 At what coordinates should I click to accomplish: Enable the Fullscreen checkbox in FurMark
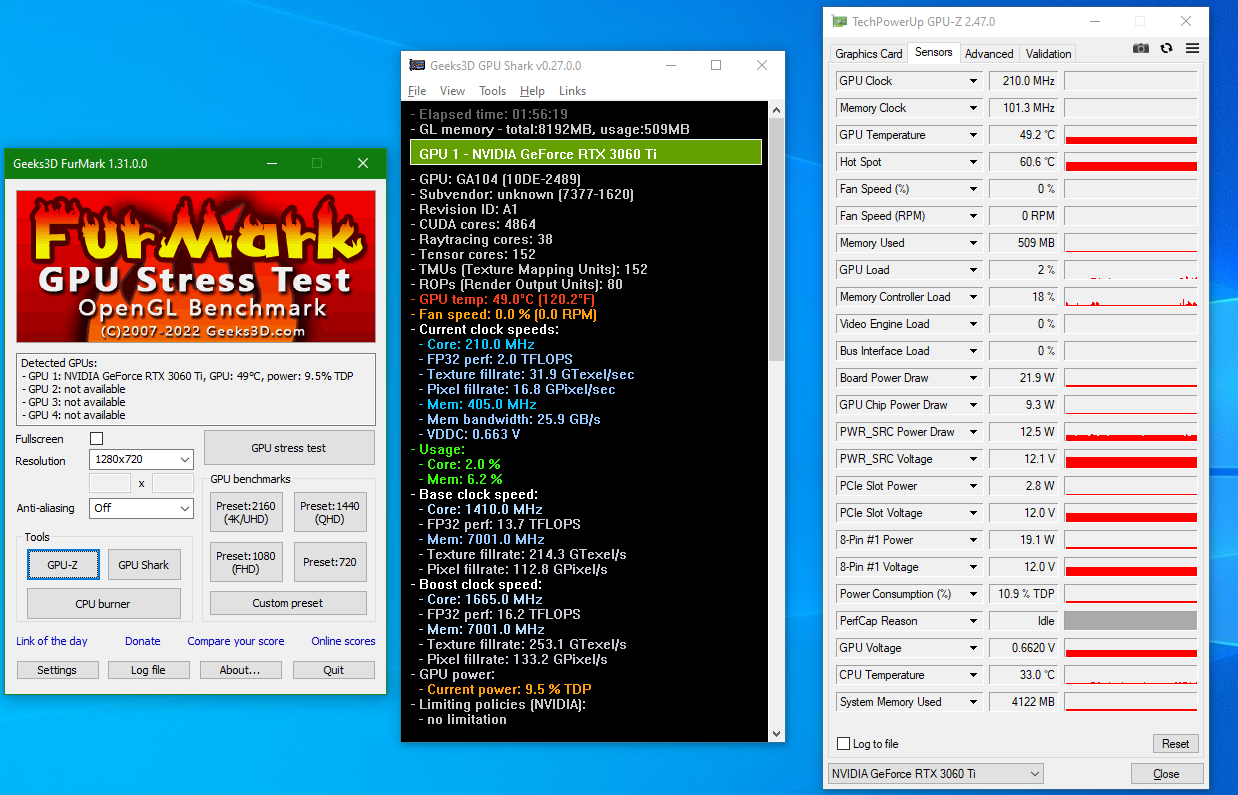coord(97,439)
